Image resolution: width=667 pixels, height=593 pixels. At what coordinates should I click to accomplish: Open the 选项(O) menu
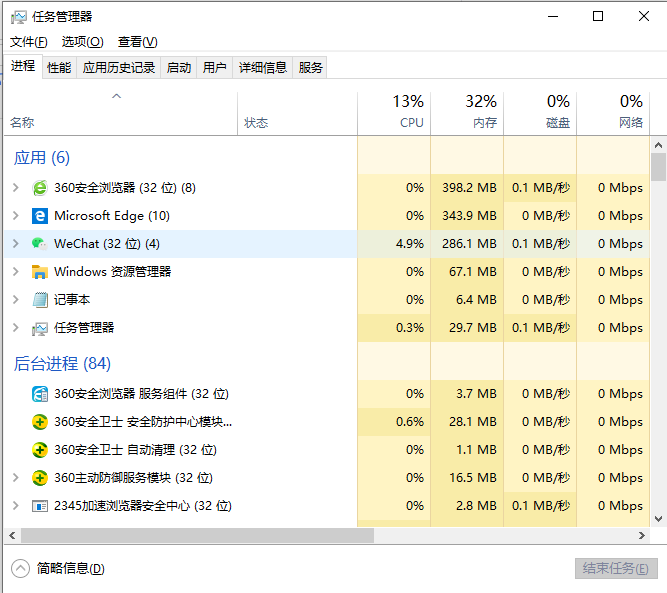pyautogui.click(x=83, y=42)
